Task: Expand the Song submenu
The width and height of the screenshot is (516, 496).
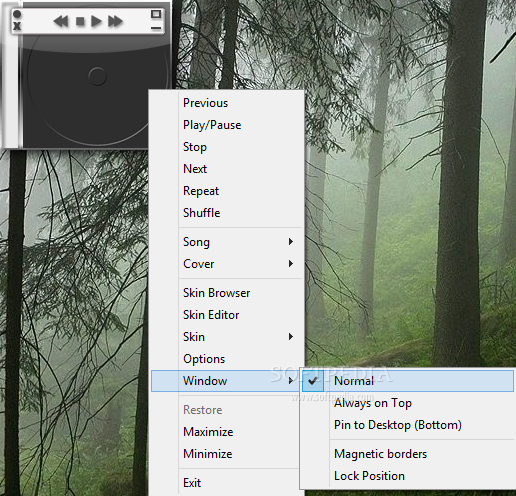Action: [227, 242]
